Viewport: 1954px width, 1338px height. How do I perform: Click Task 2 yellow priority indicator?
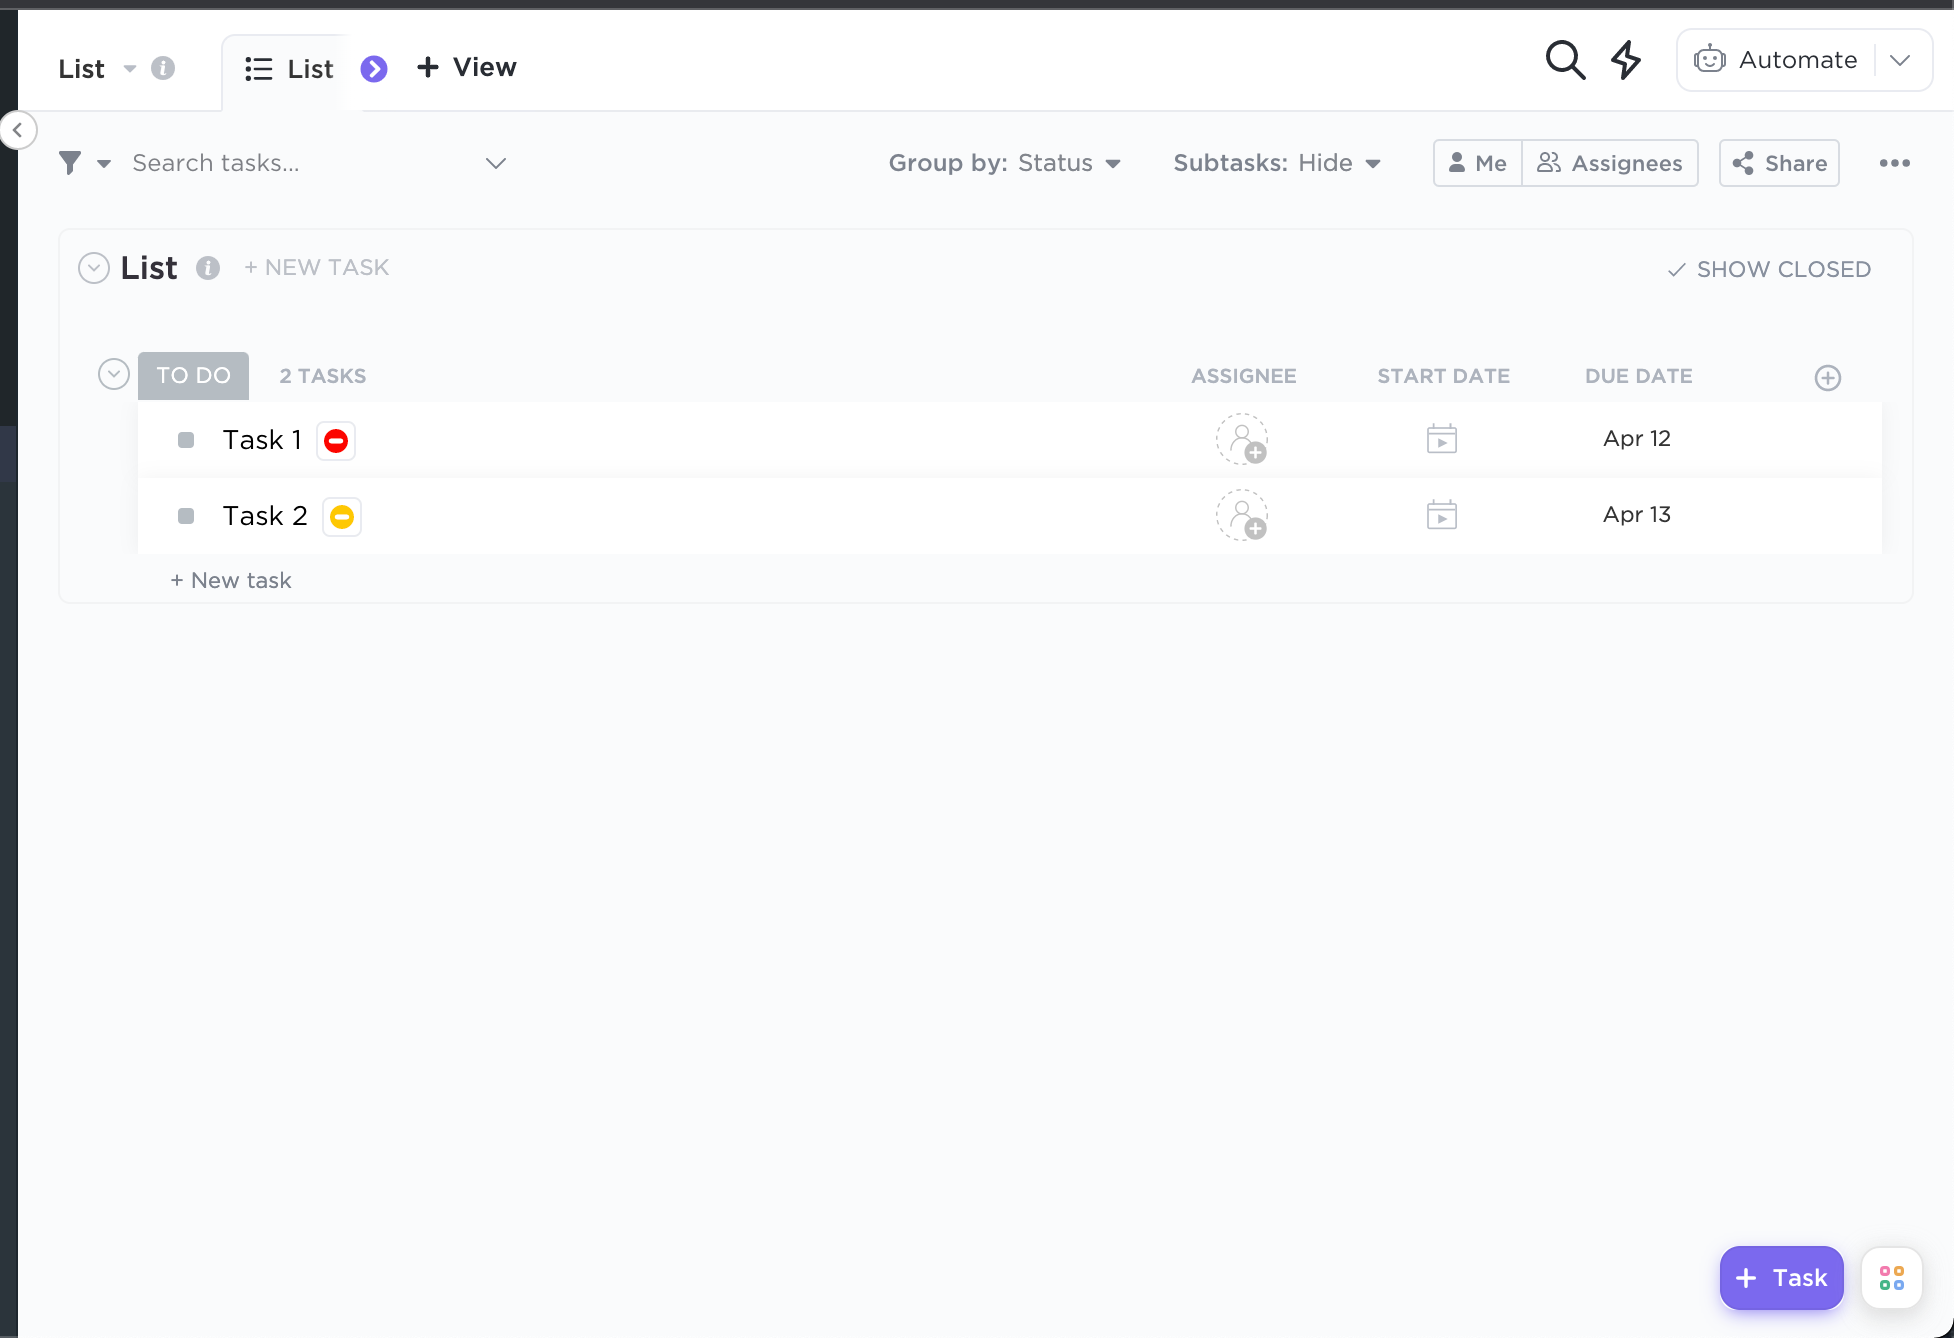[342, 516]
